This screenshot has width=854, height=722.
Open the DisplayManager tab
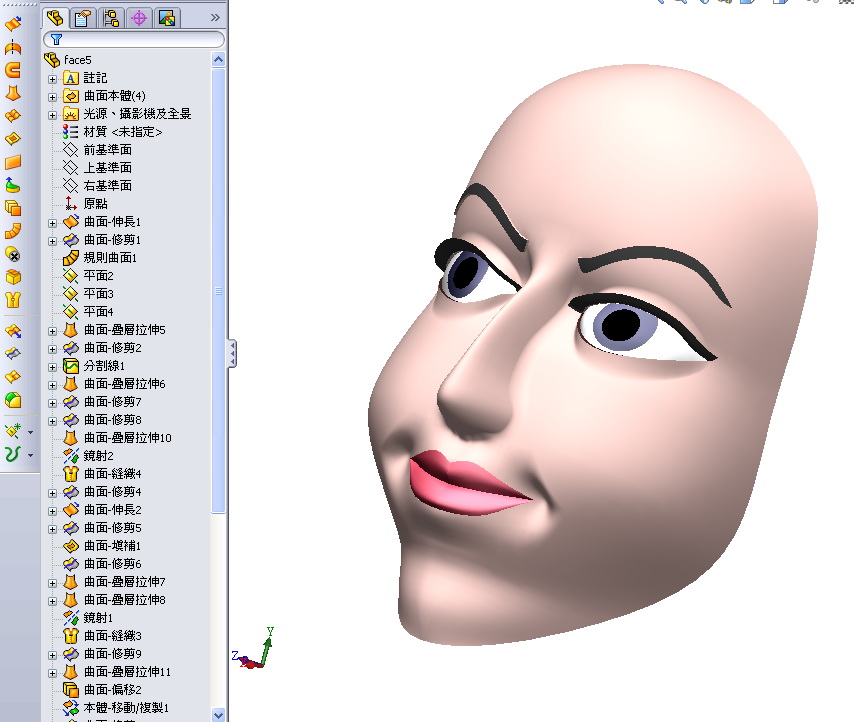(x=166, y=16)
